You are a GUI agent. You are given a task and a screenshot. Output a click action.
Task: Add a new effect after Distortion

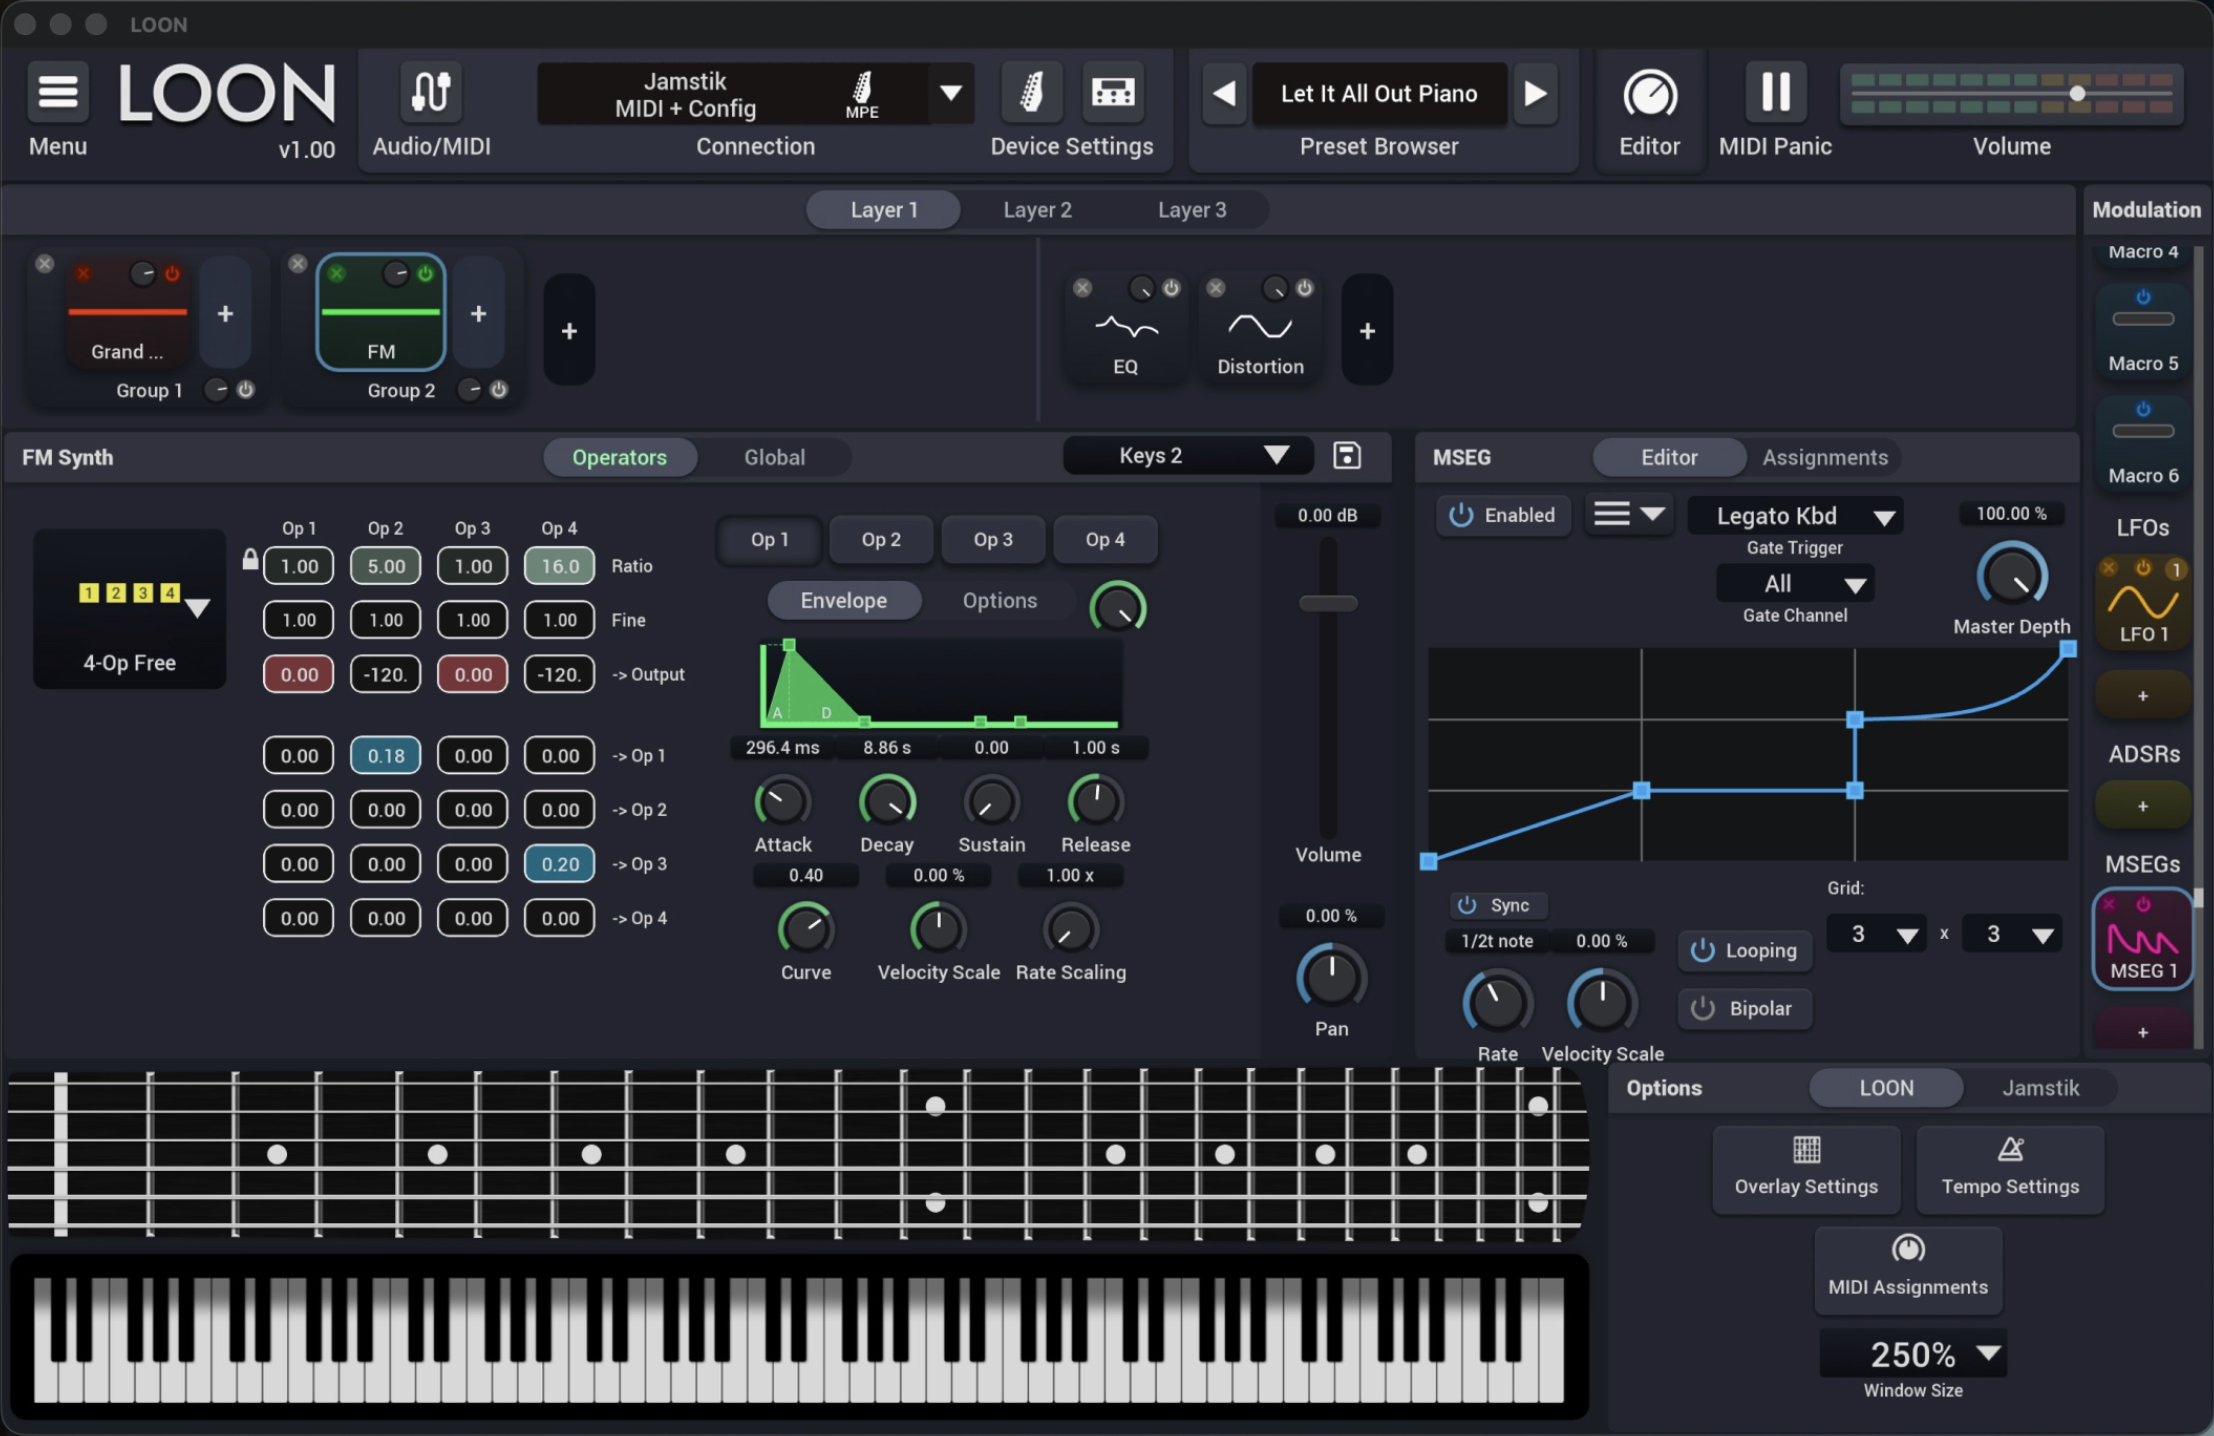[x=1367, y=330]
